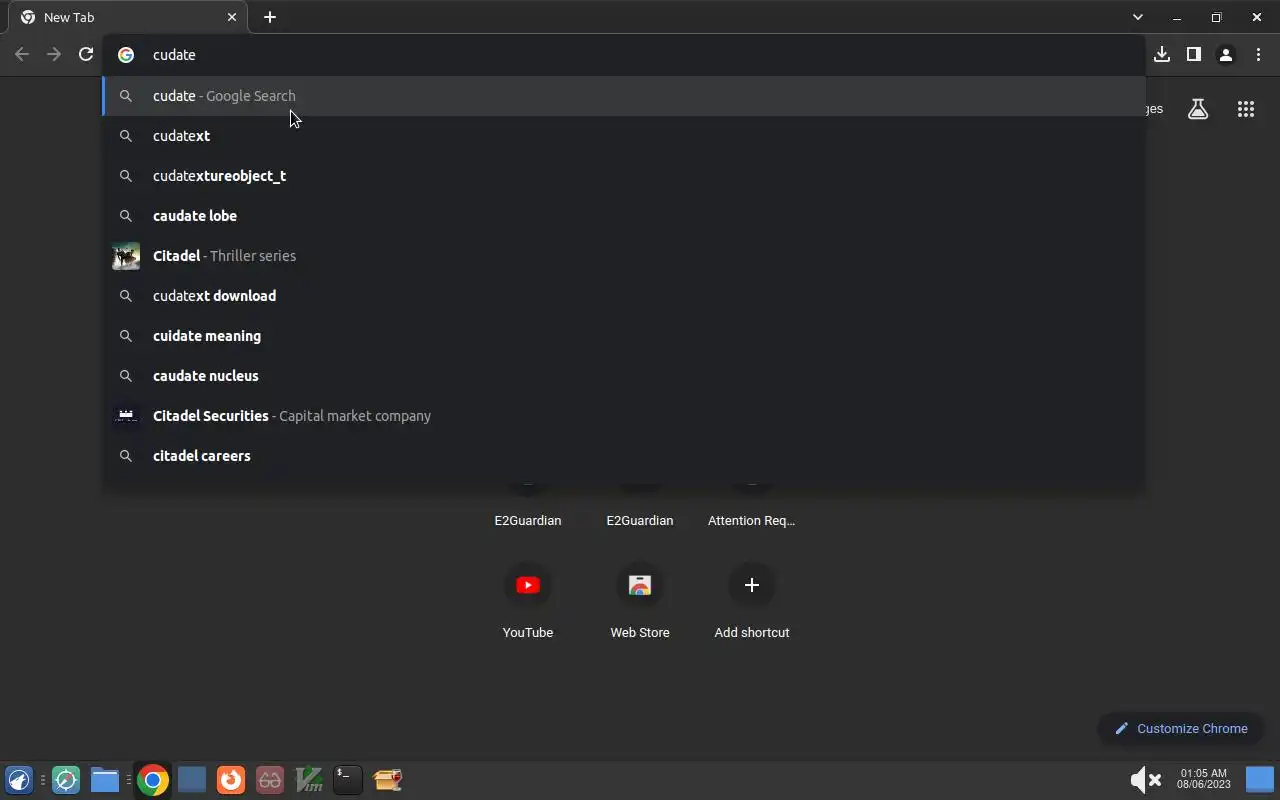Image resolution: width=1280 pixels, height=800 pixels.
Task: Open the Google apps grid
Action: 1246,110
